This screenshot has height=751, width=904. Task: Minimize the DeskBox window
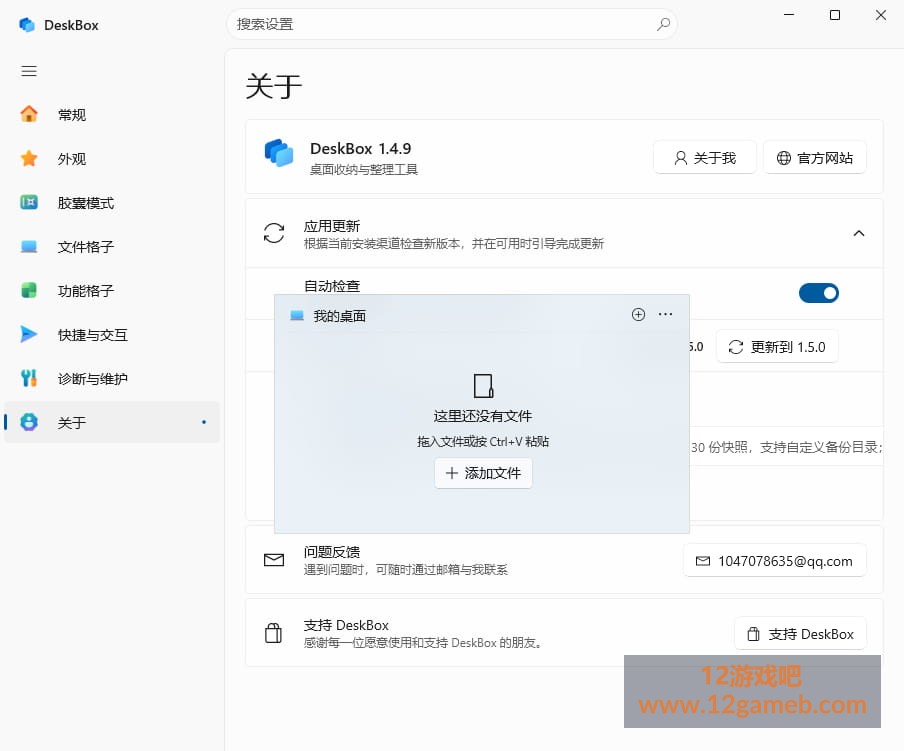coord(789,16)
